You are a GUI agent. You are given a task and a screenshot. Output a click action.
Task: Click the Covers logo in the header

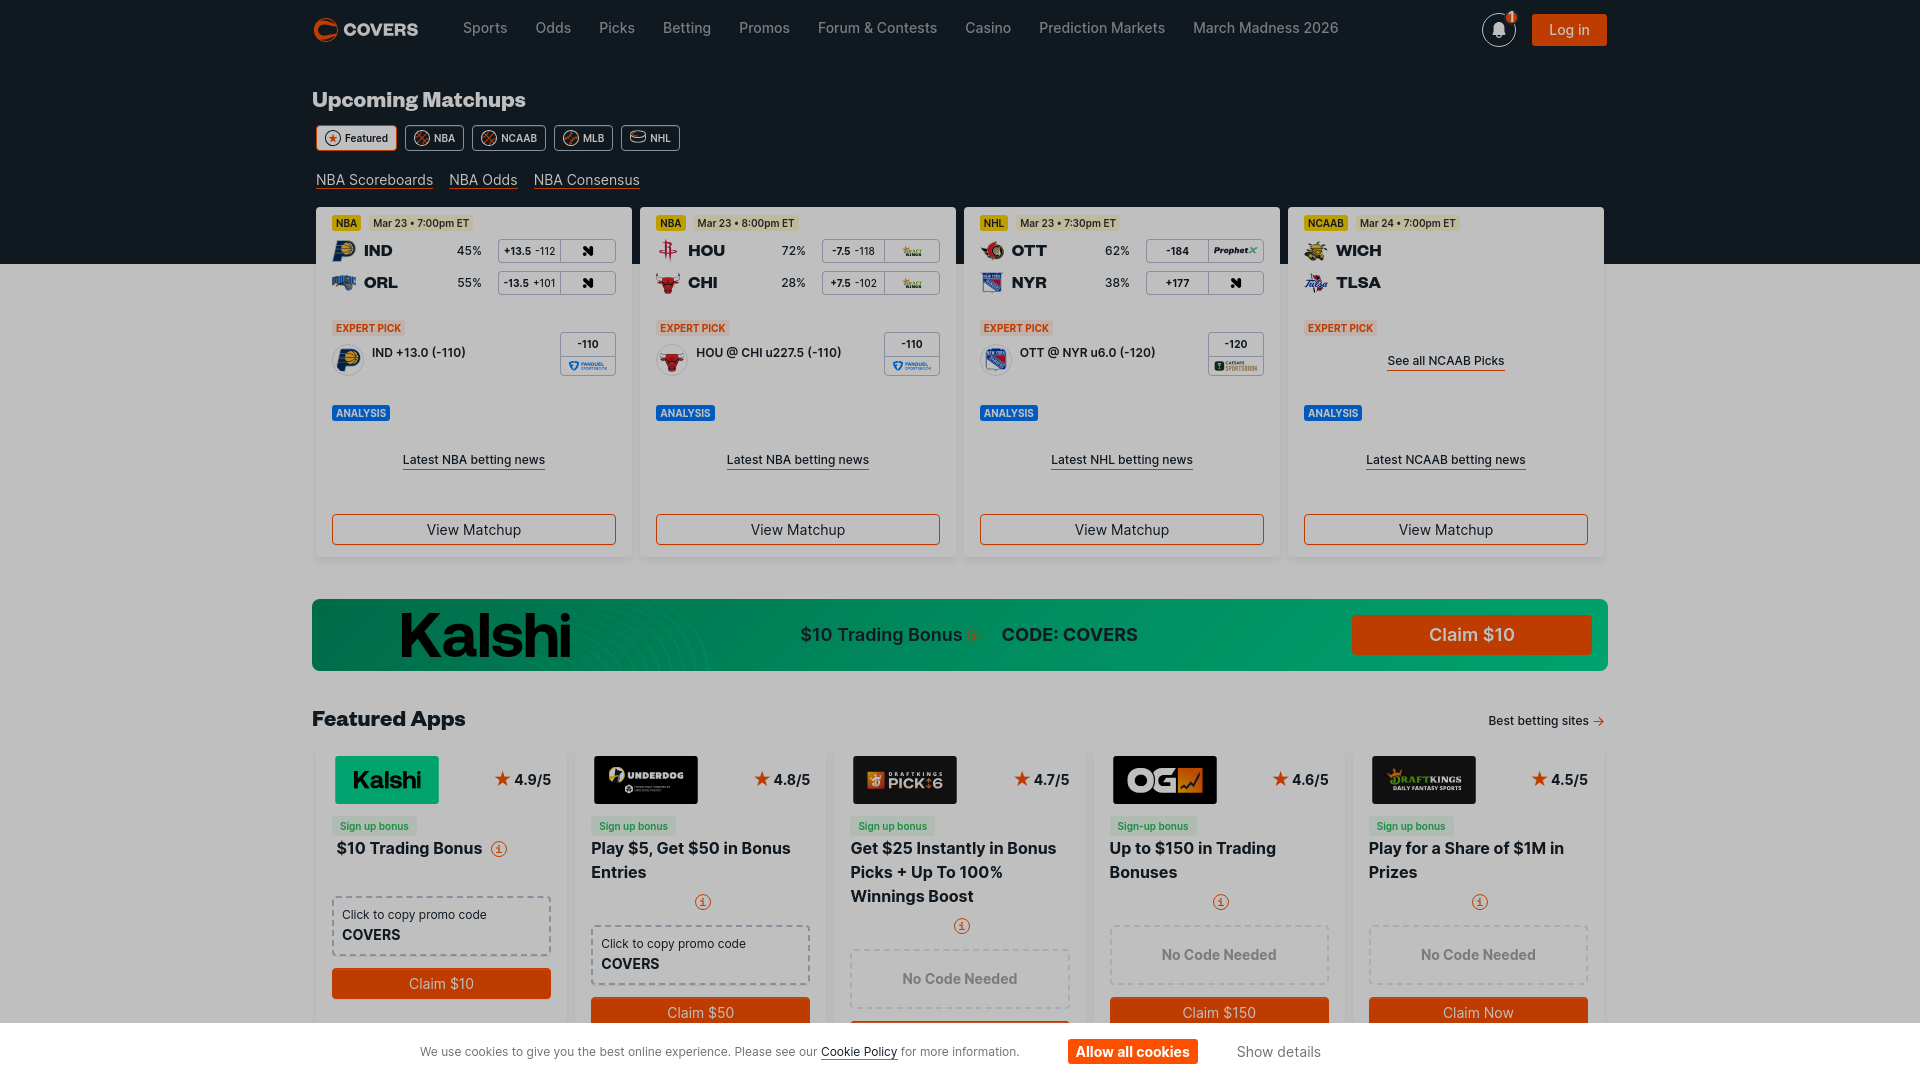click(366, 29)
